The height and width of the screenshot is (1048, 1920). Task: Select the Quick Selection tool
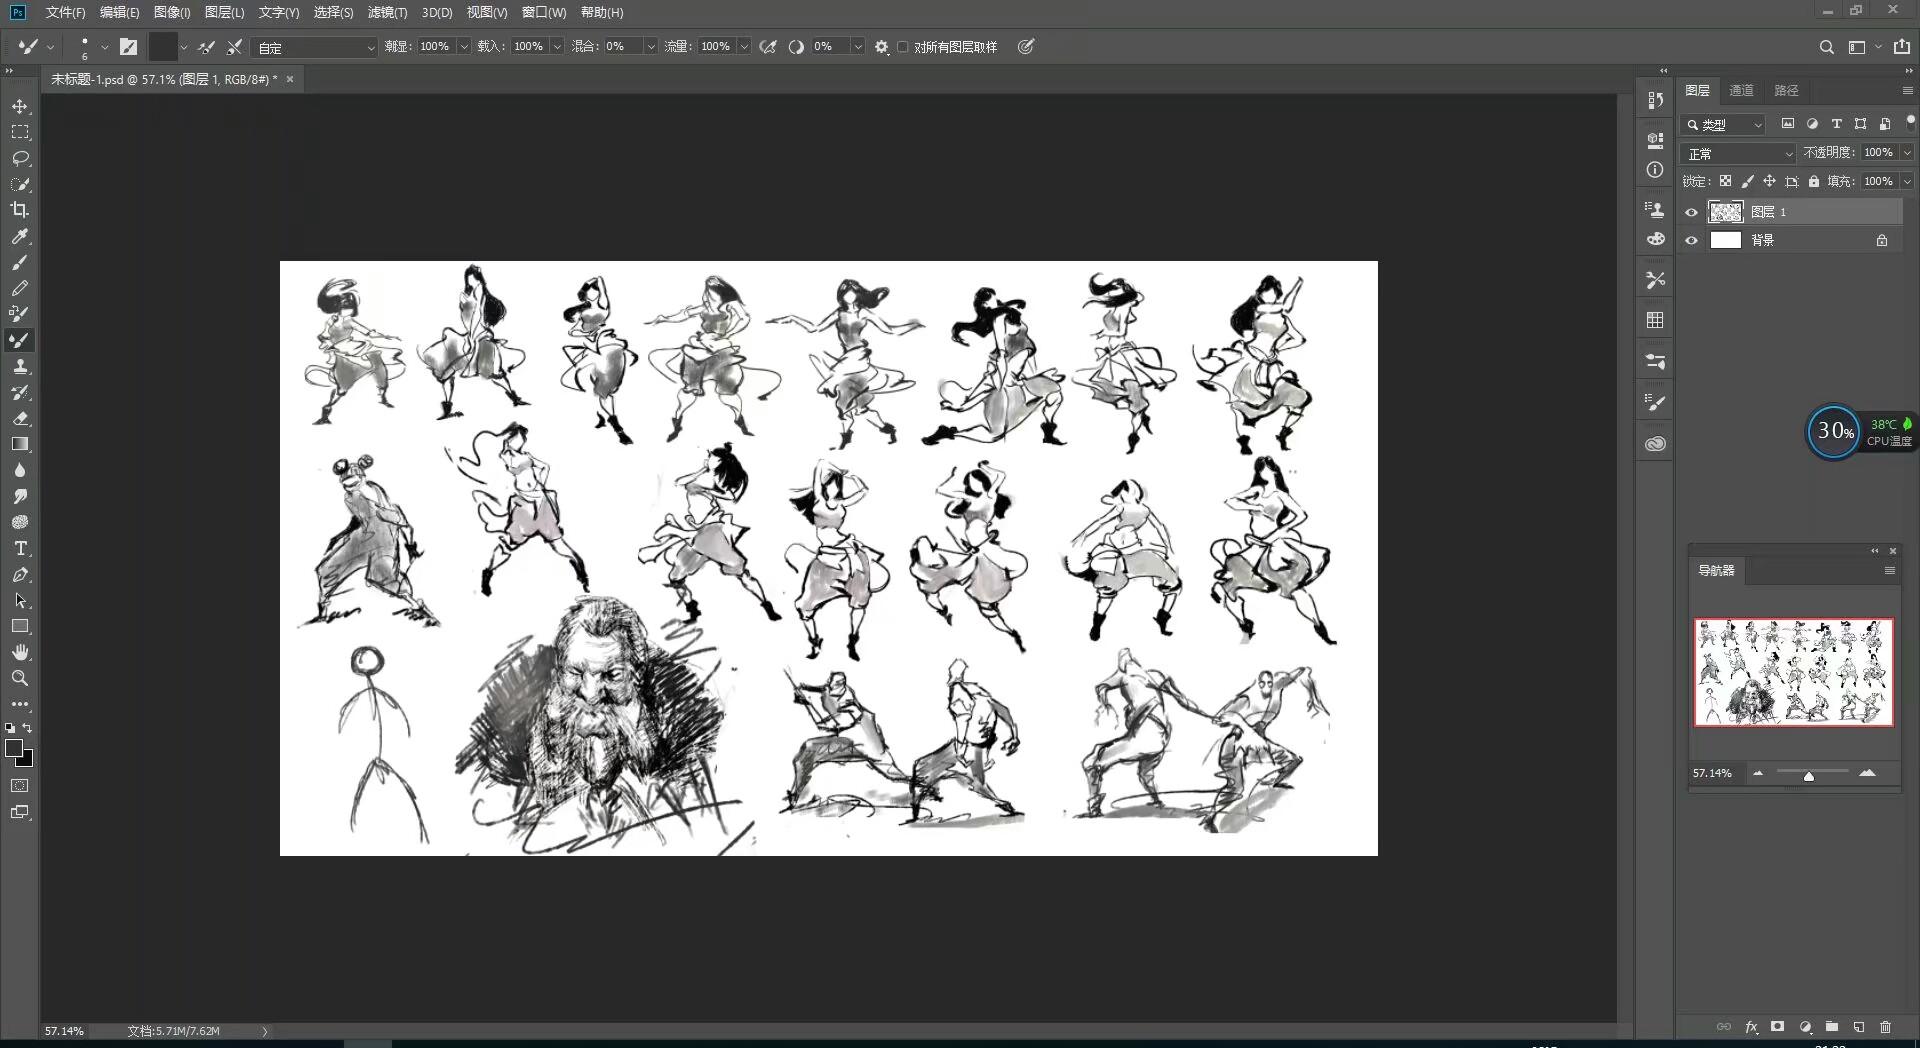pyautogui.click(x=20, y=184)
